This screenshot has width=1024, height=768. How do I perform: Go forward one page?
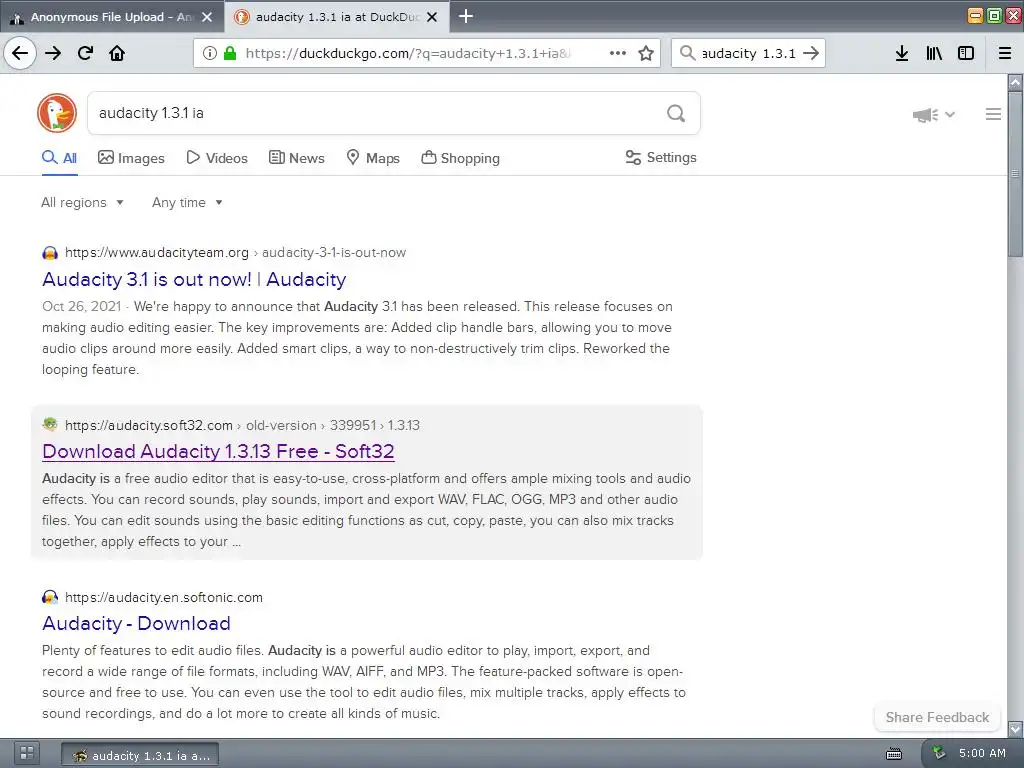[x=53, y=53]
